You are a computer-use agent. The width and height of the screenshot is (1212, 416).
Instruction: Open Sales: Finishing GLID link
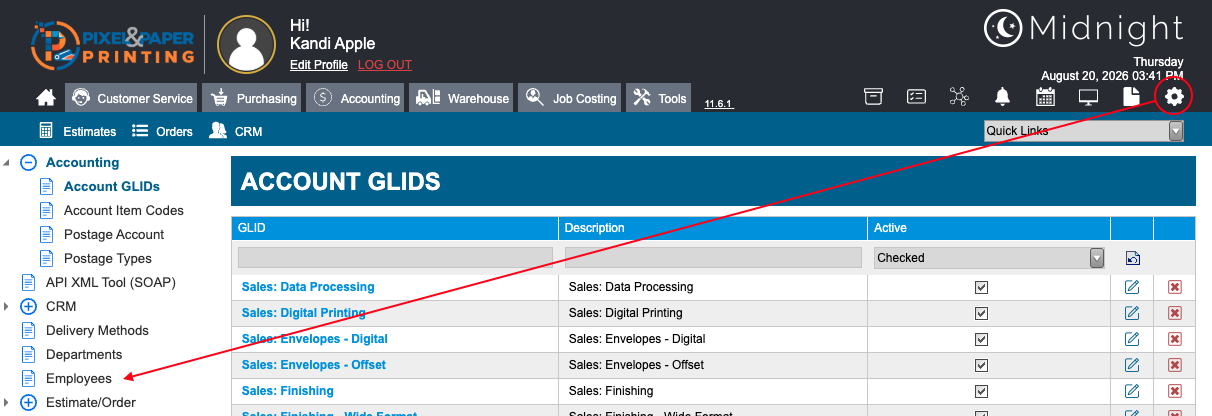coord(288,391)
